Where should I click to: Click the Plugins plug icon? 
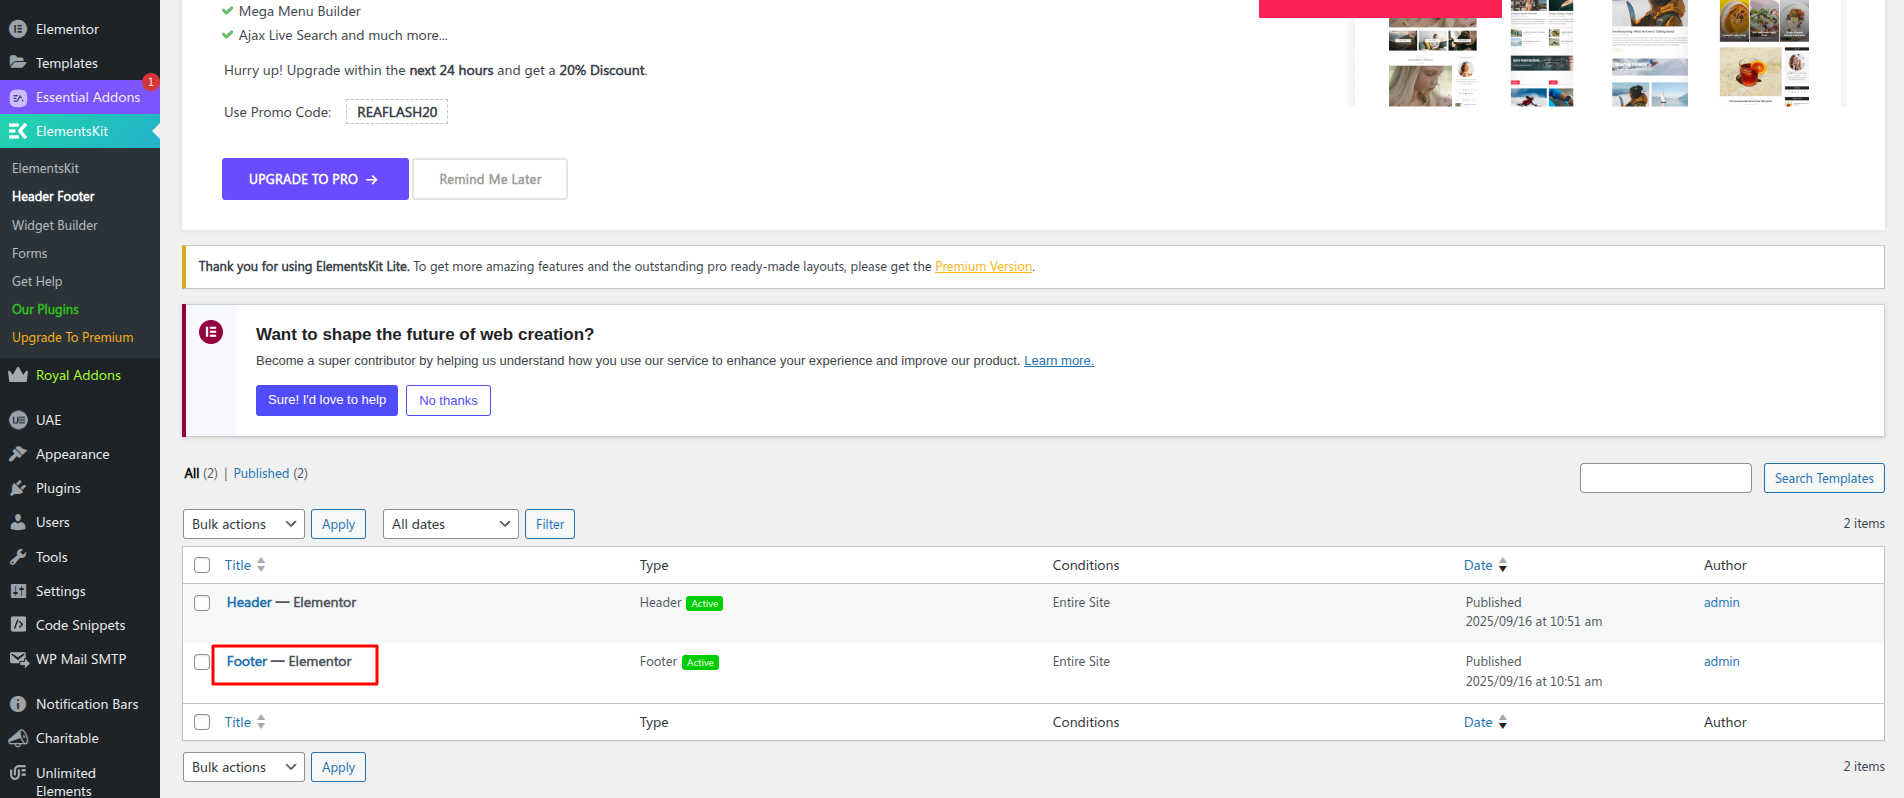click(x=18, y=488)
